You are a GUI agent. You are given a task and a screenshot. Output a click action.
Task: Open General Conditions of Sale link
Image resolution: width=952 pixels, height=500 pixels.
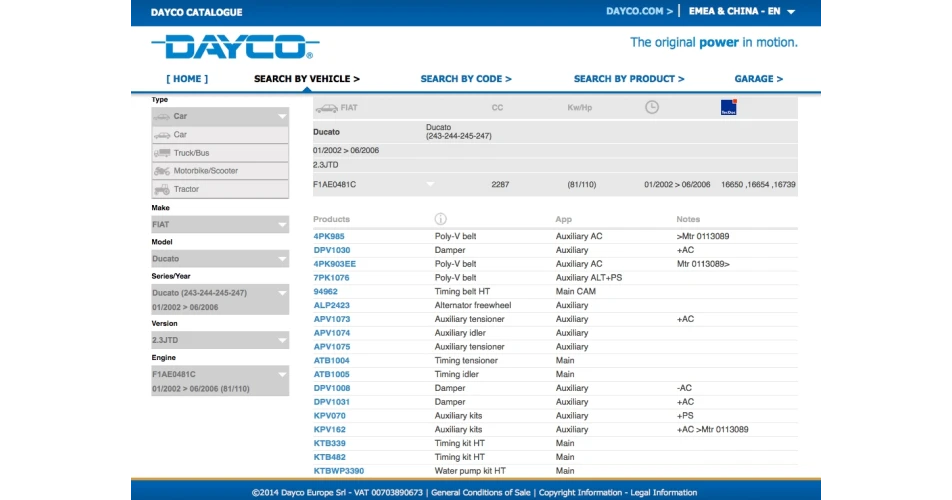click(481, 493)
